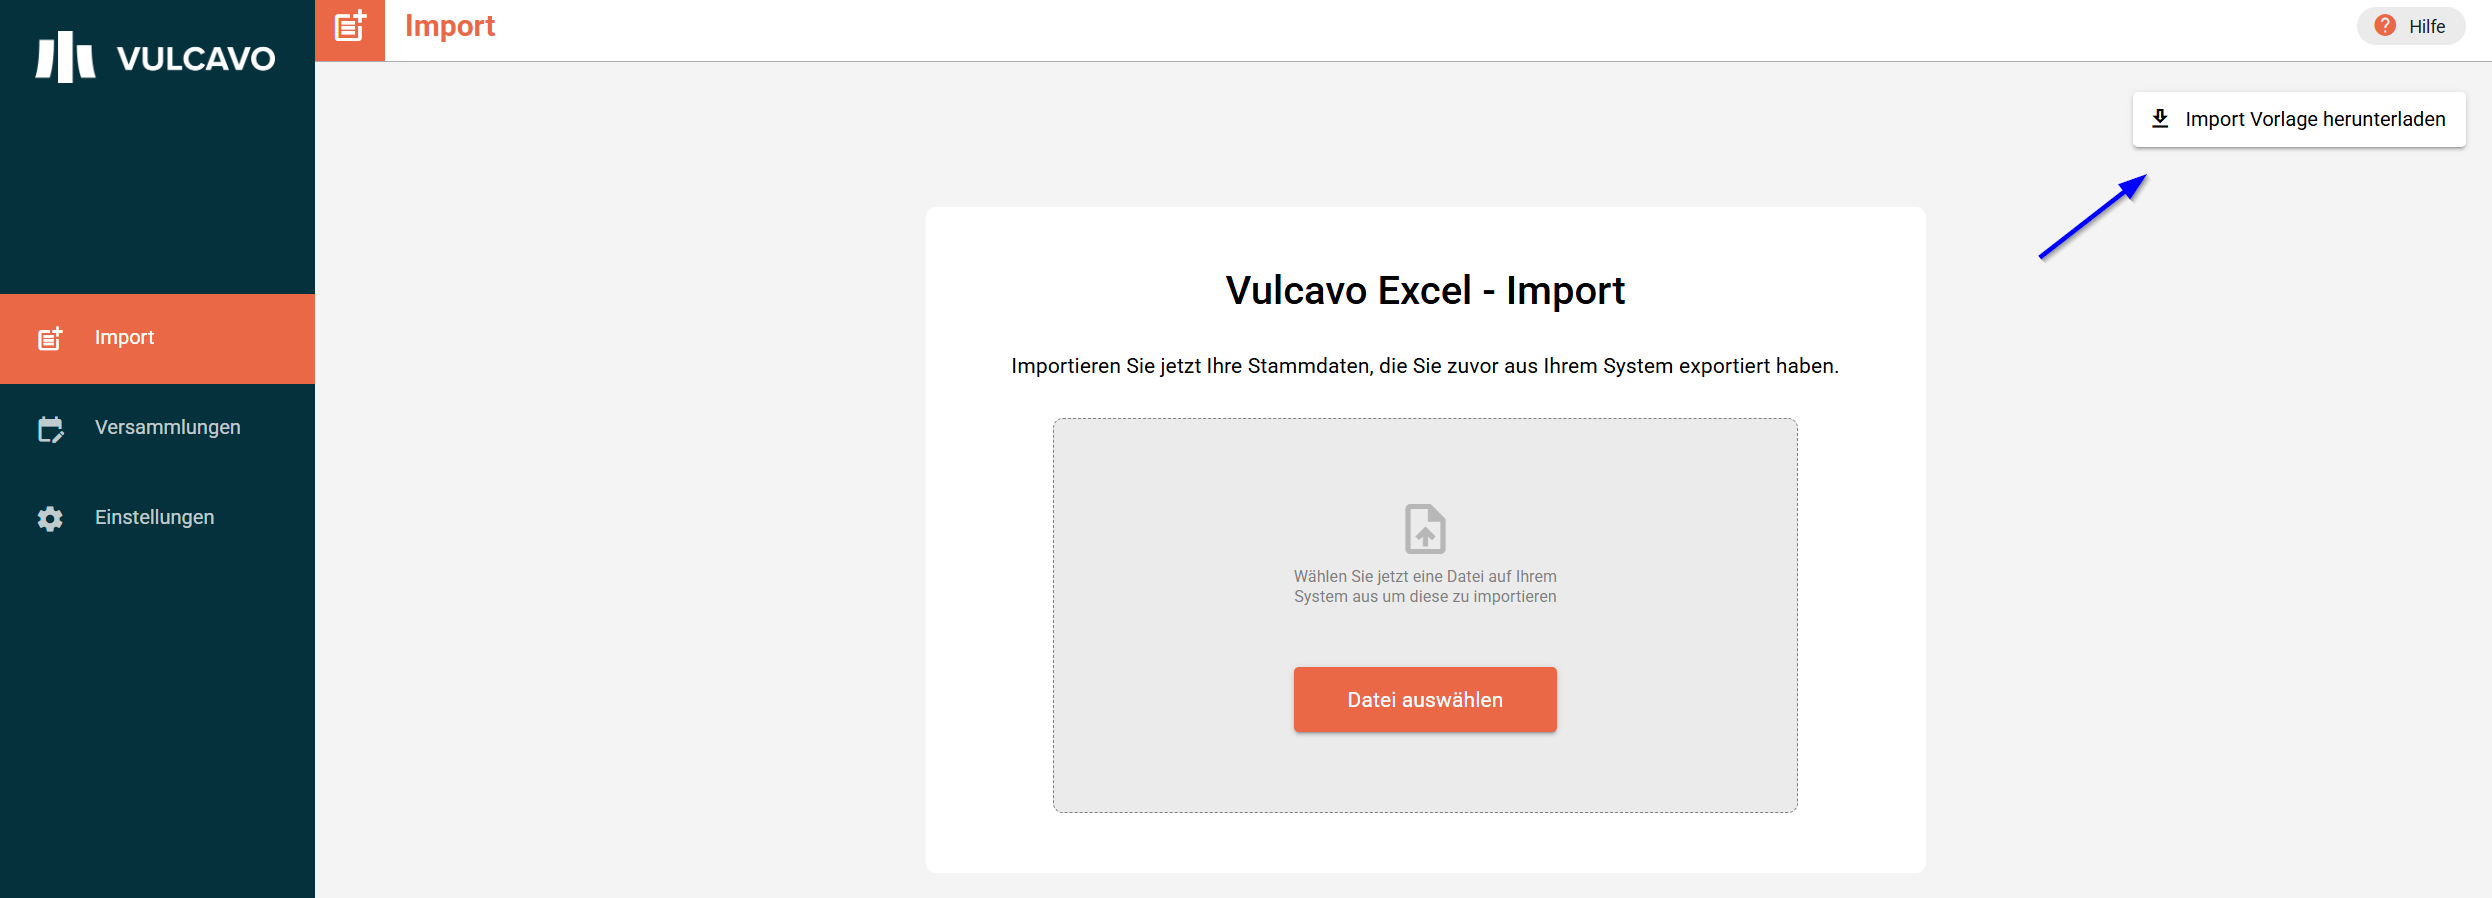Click the Datei auswählen button

[x=1425, y=700]
